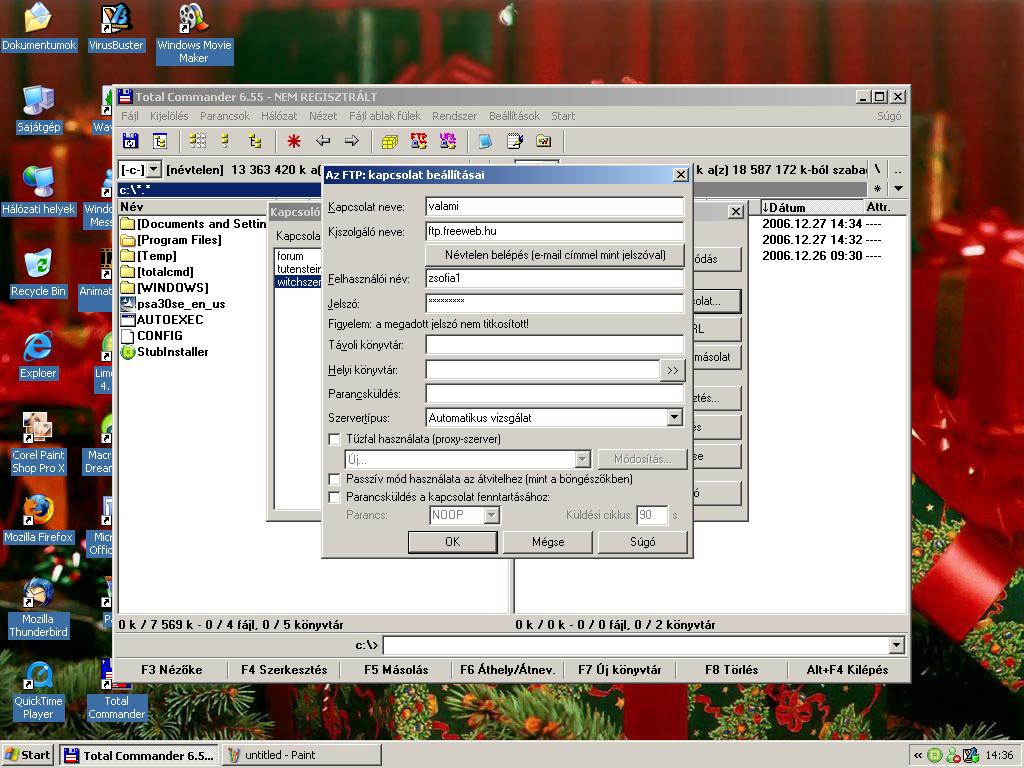
Task: Open the Mozilla Firefox desktop icon
Action: (38, 510)
